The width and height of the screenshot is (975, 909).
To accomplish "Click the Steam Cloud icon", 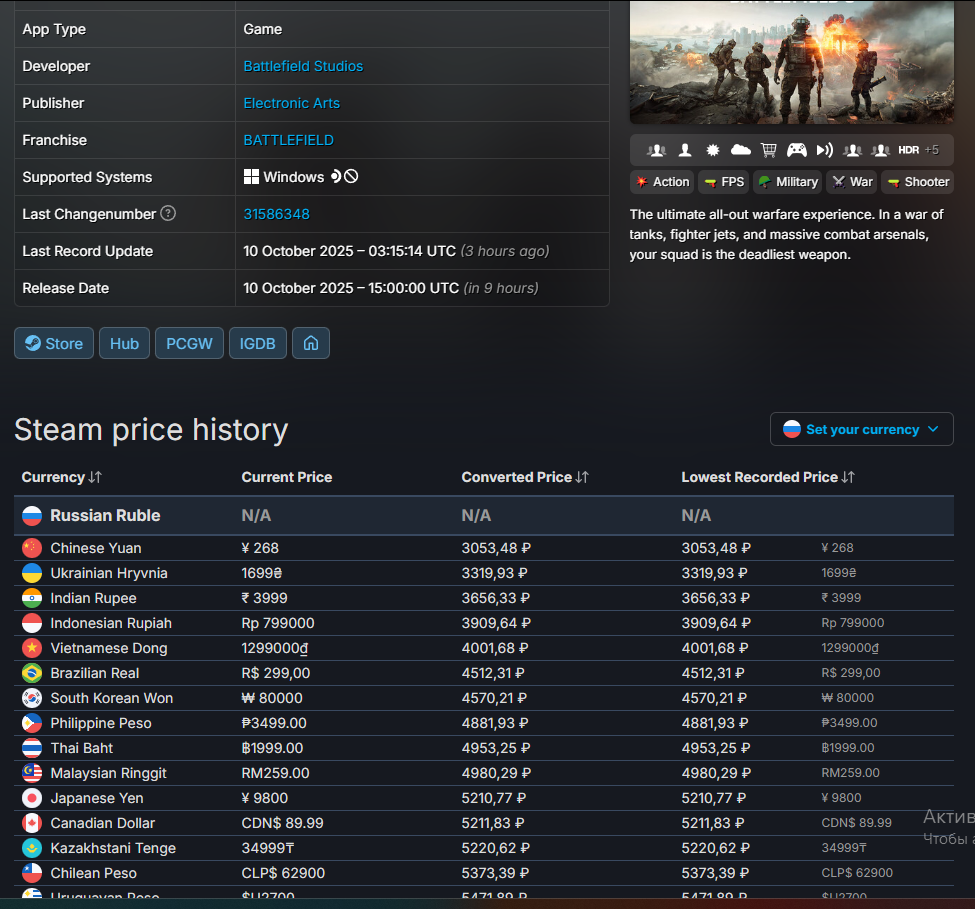I will pos(741,150).
